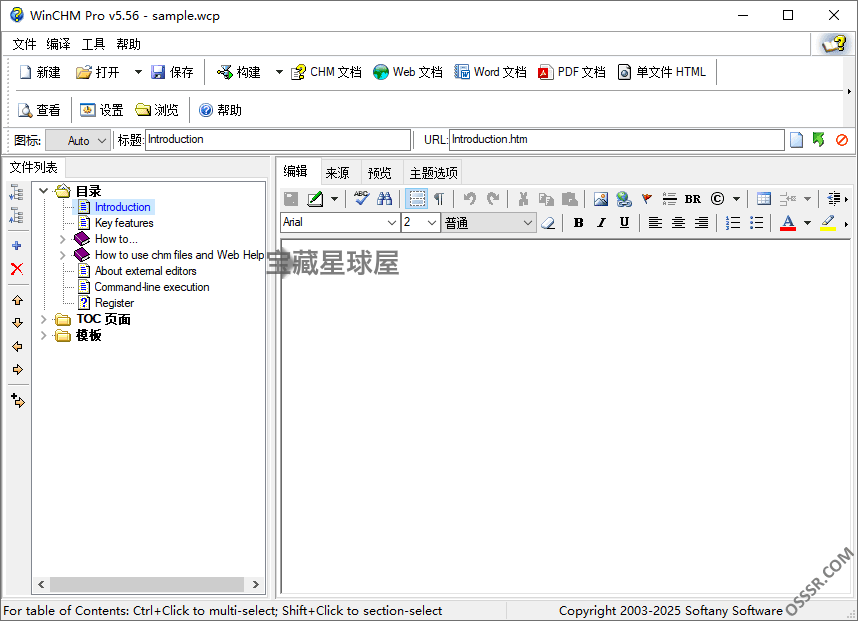This screenshot has width=858, height=621.
Task: Click the find binoculars icon
Action: coord(384,198)
